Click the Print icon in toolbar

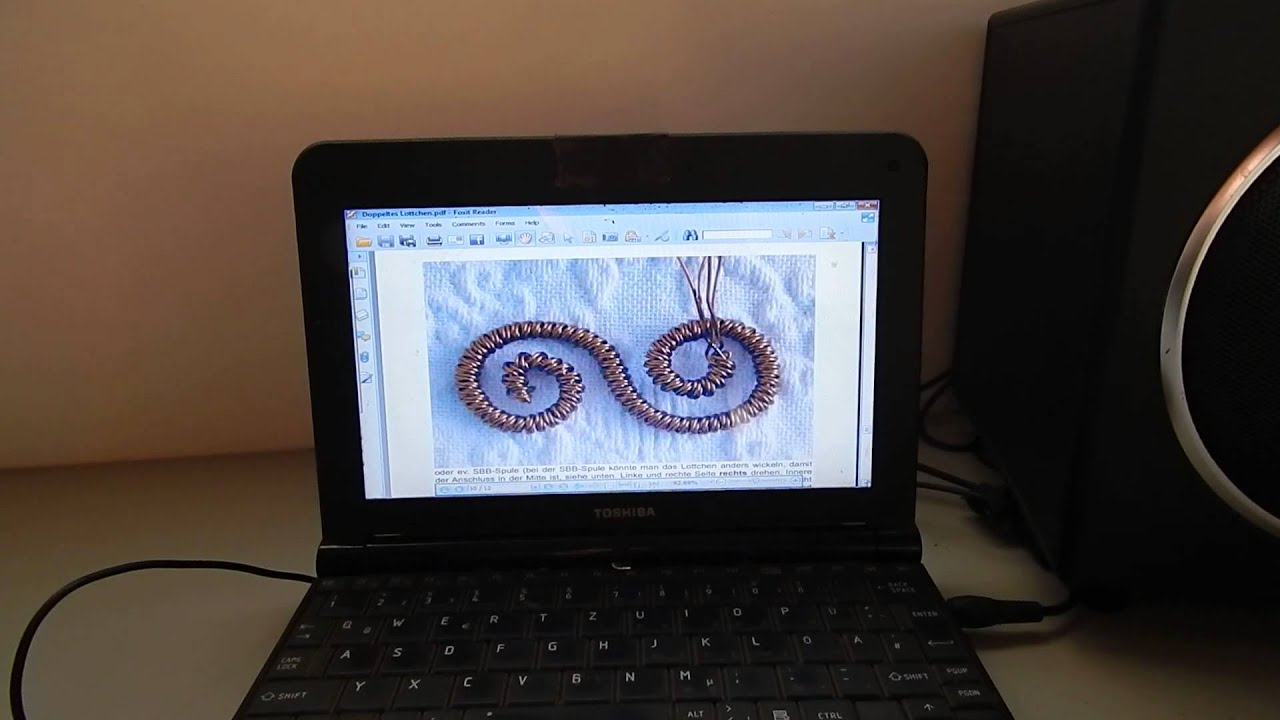coord(434,240)
